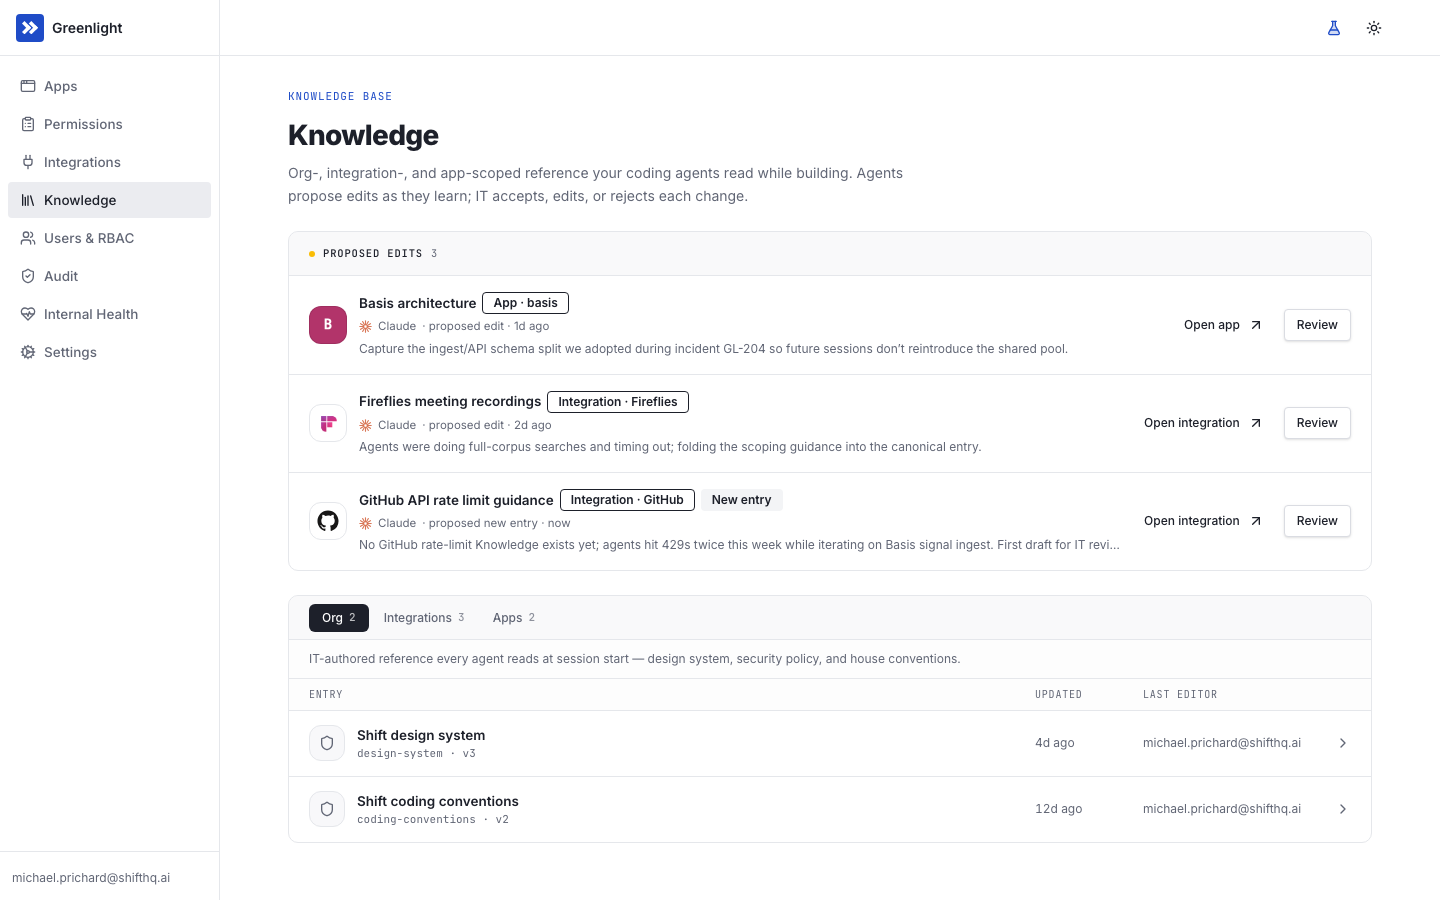Click the Open app link
Image resolution: width=1440 pixels, height=900 pixels.
point(1222,325)
